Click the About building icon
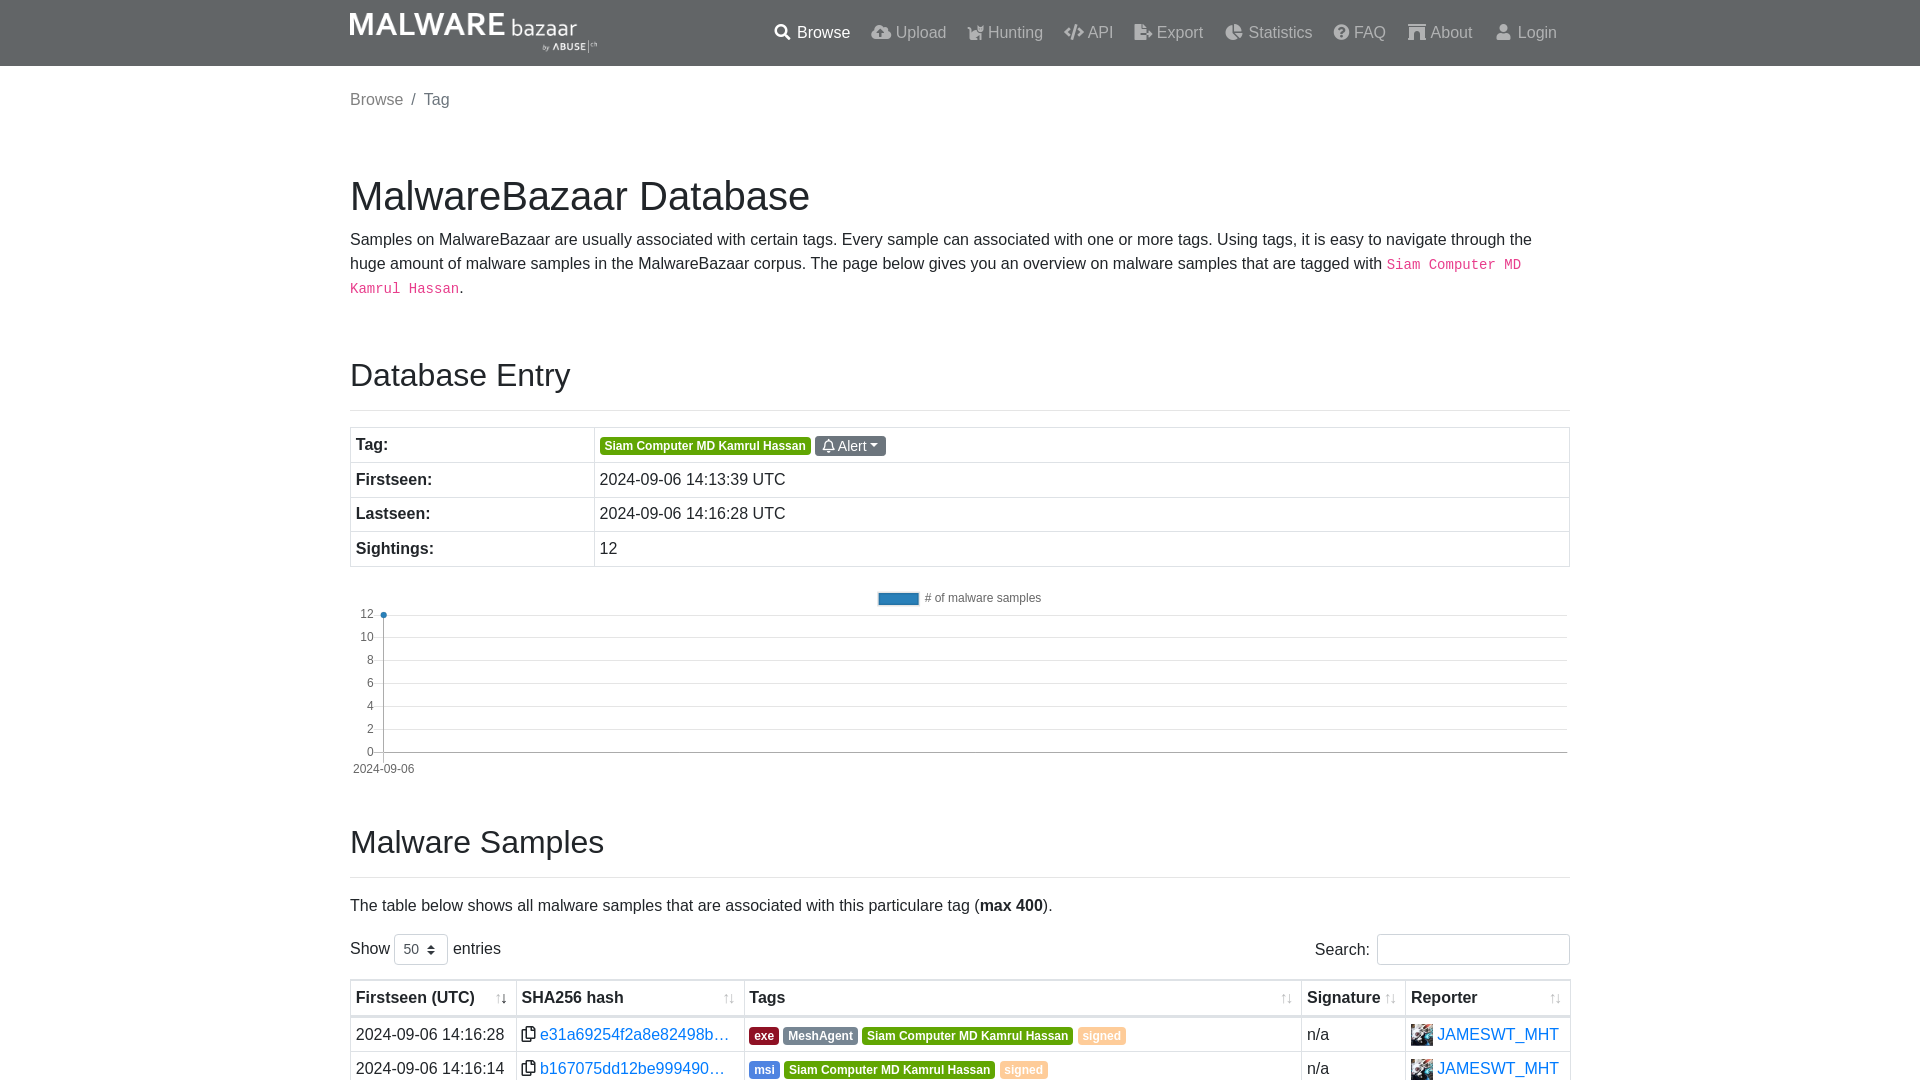The image size is (1920, 1080). [x=1417, y=33]
